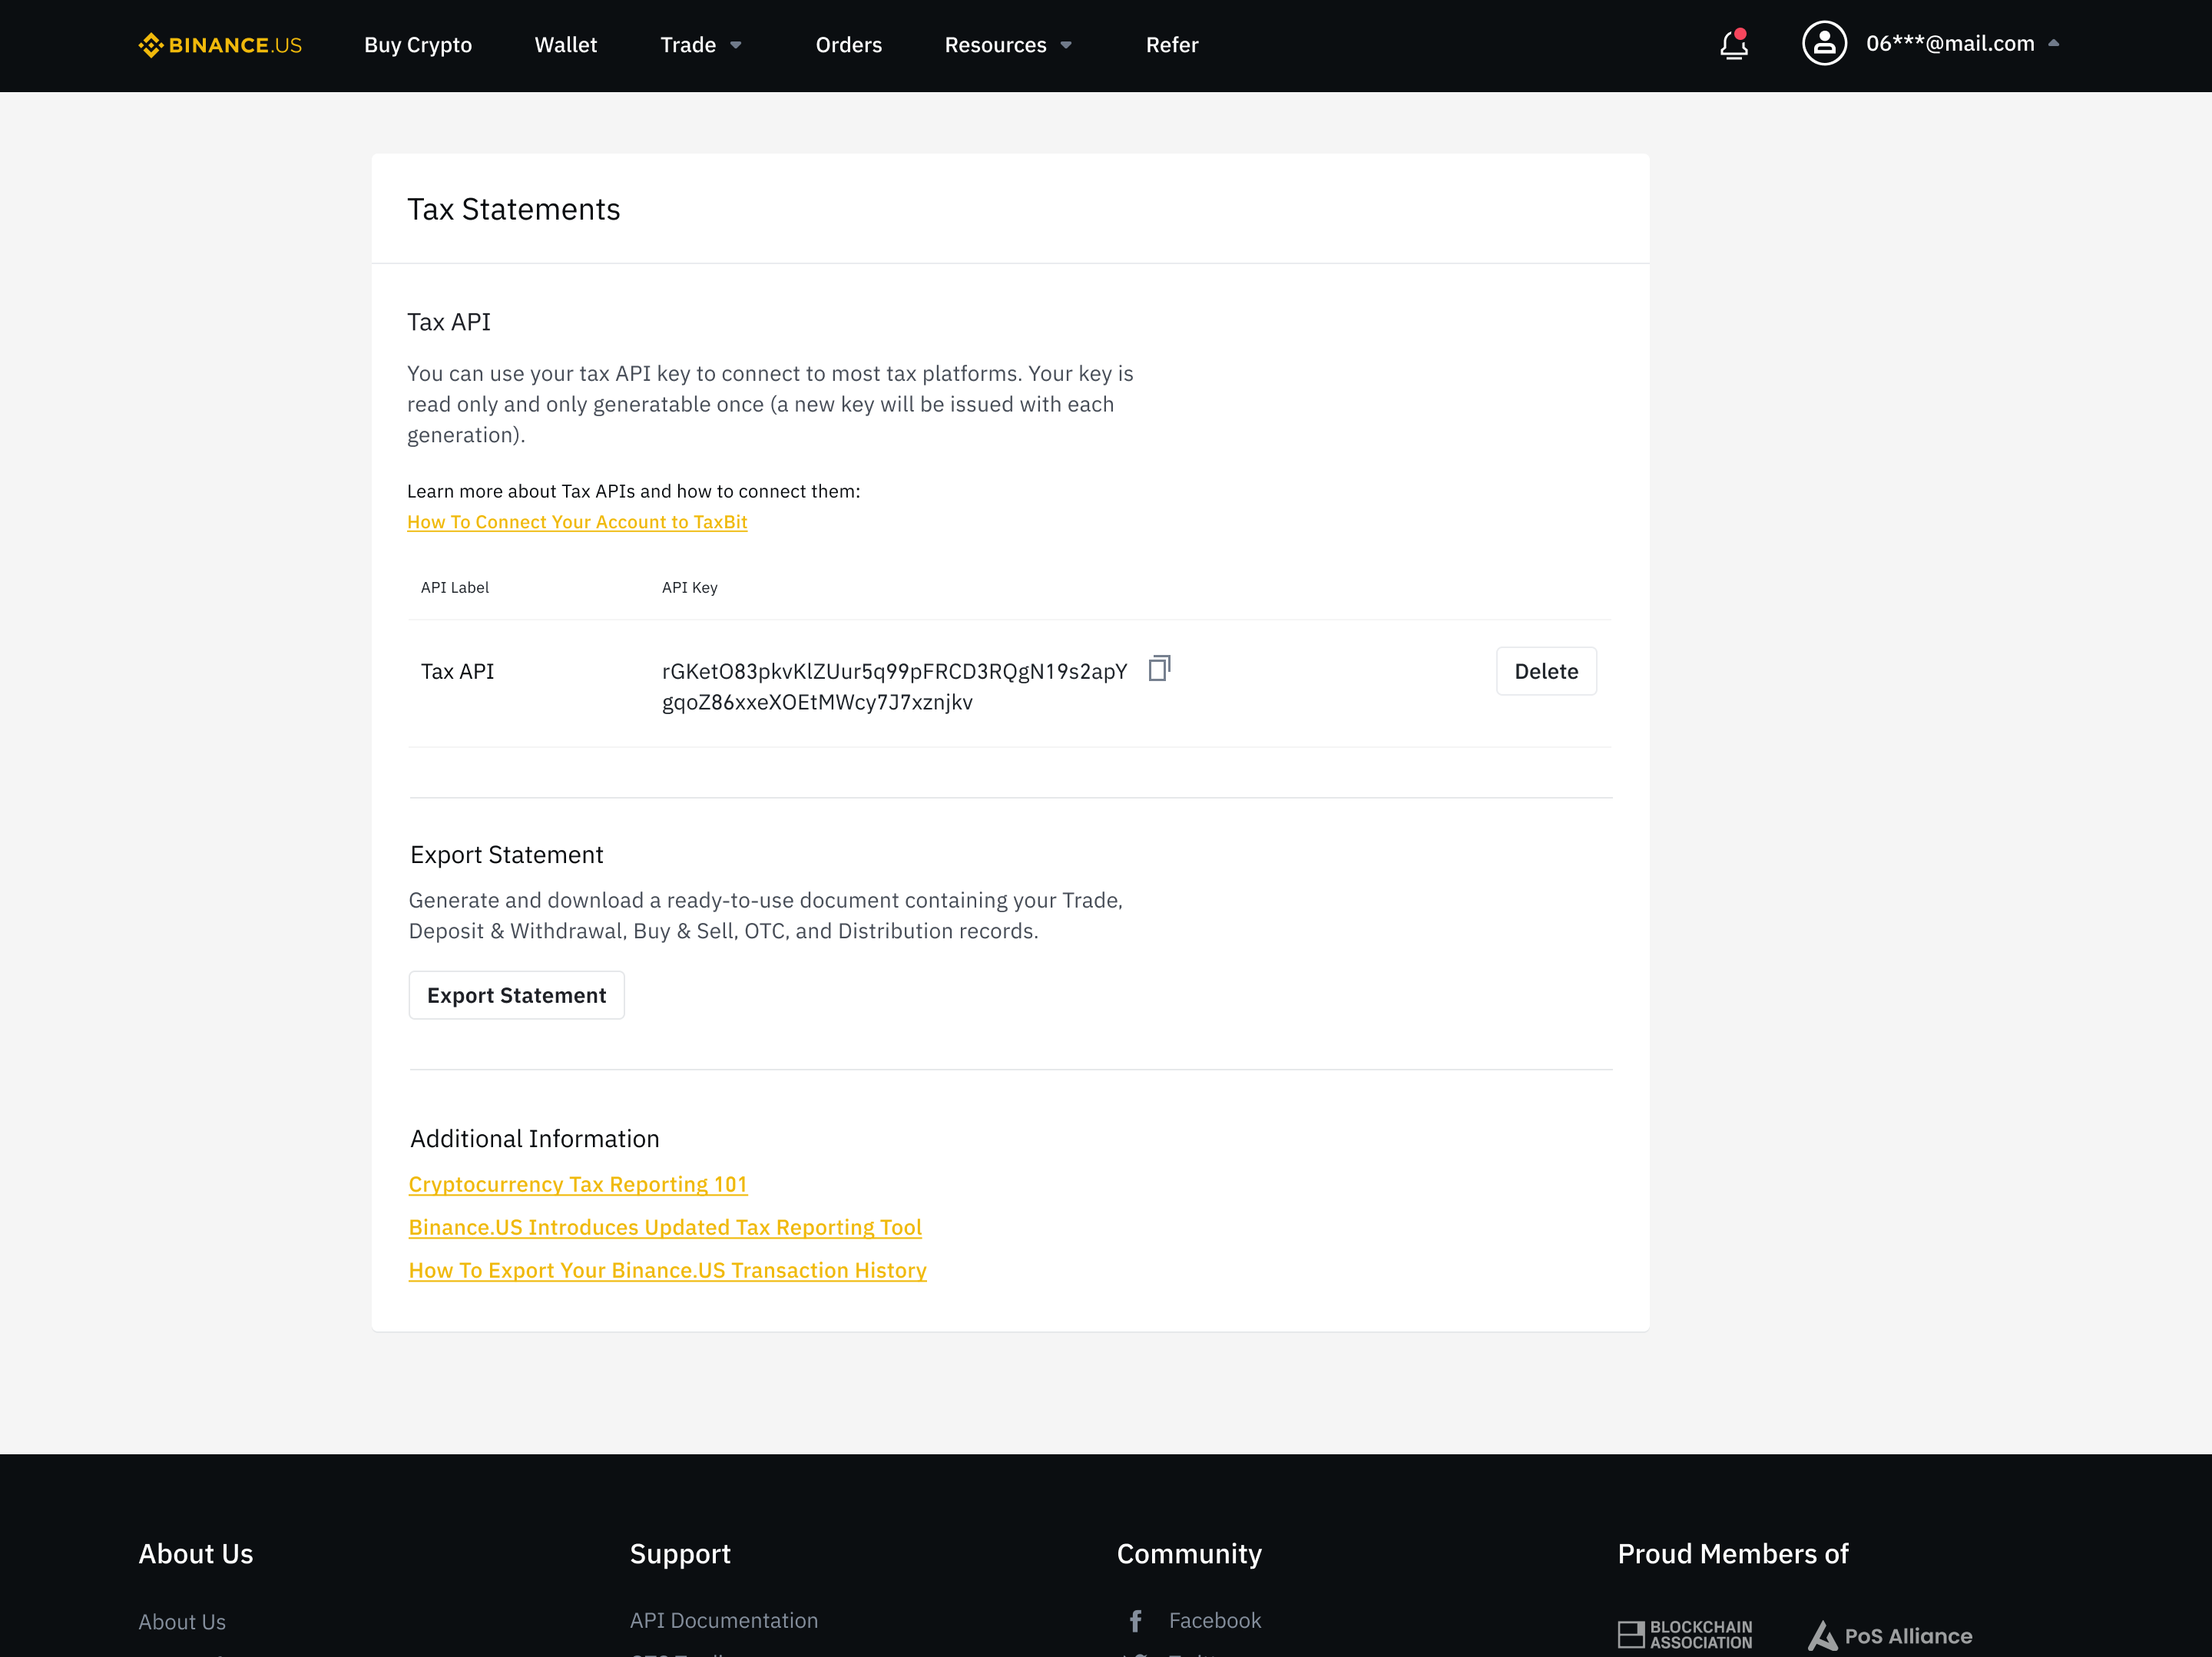Click the Export Statement button
2212x1657 pixels.
pos(516,995)
